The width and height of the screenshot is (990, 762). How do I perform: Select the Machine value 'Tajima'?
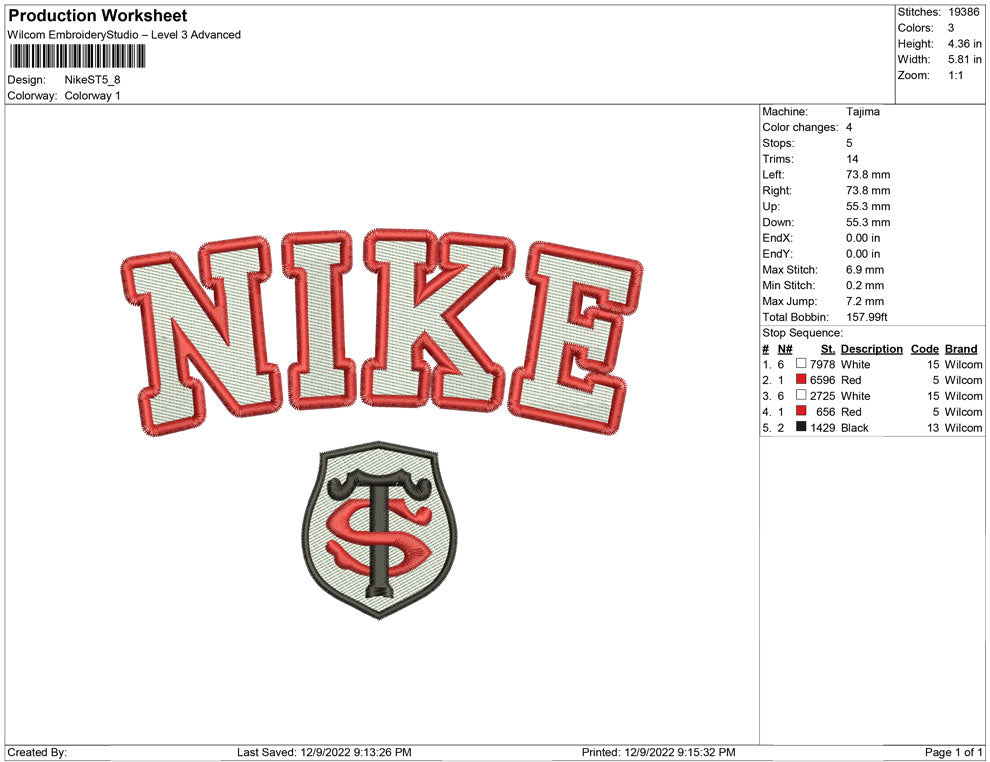point(862,112)
